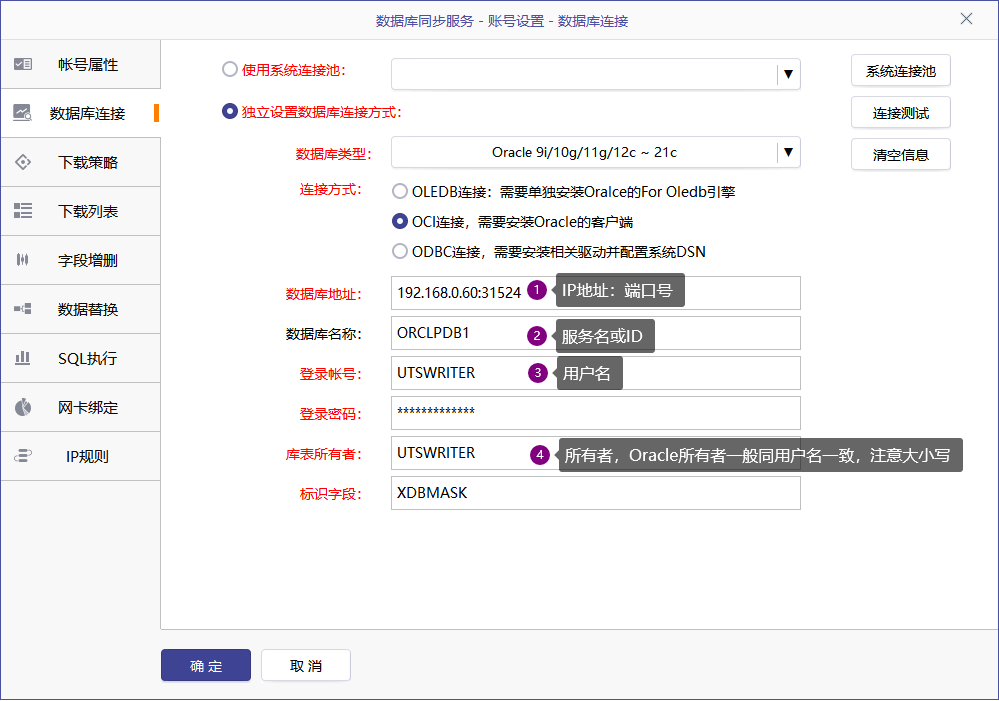
Task: Click the 登录密码 password field
Action: click(596, 413)
